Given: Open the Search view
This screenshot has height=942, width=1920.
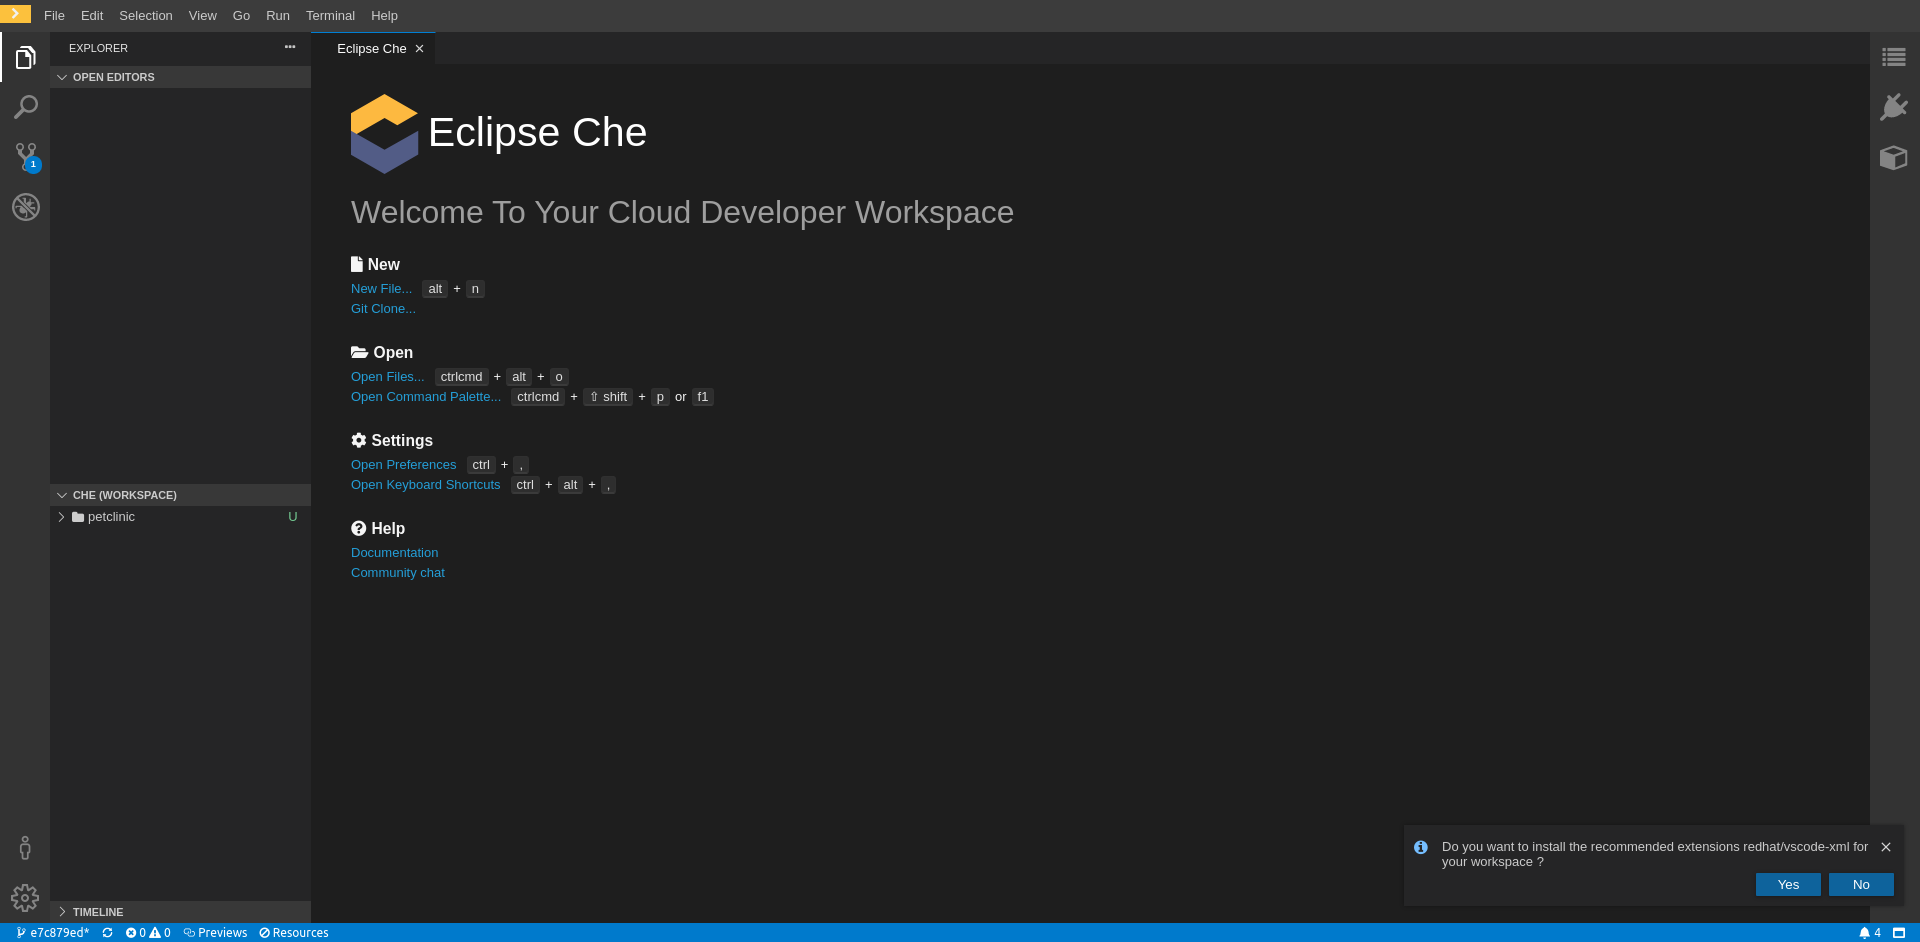Looking at the screenshot, I should [x=25, y=107].
